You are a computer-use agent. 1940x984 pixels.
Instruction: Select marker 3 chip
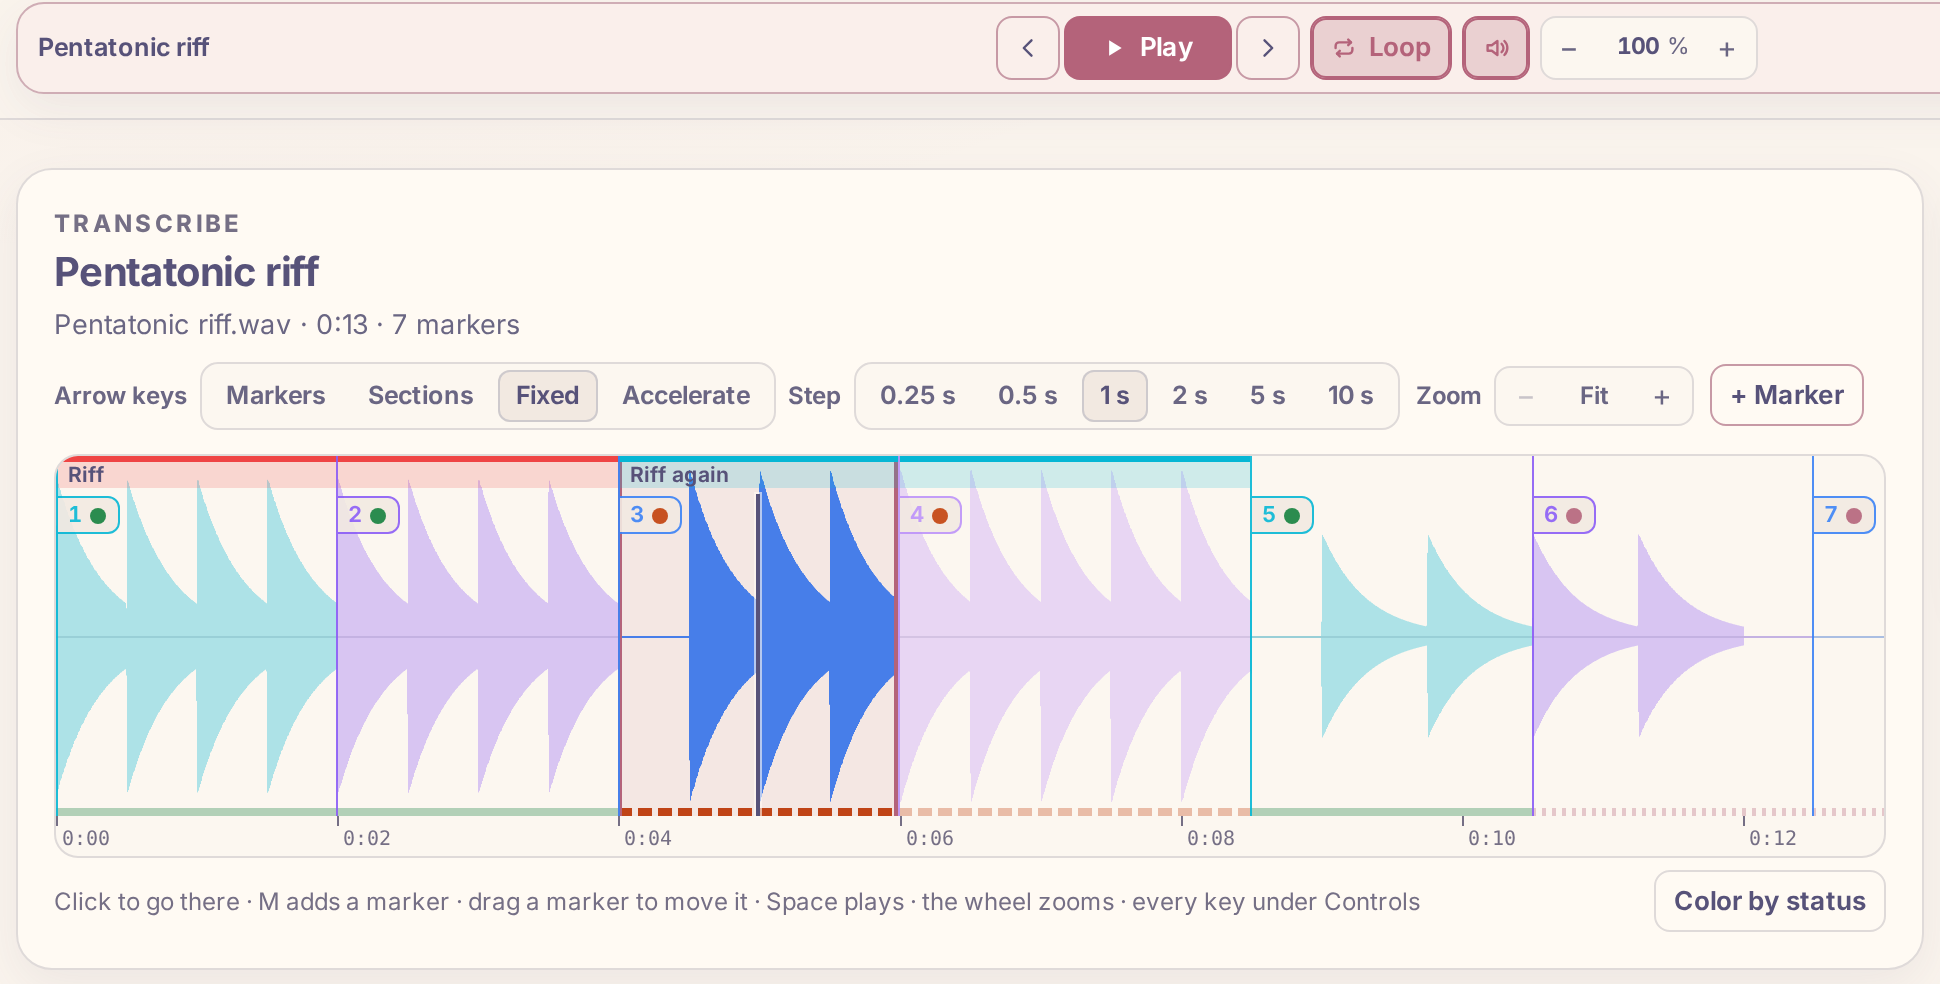tap(650, 515)
